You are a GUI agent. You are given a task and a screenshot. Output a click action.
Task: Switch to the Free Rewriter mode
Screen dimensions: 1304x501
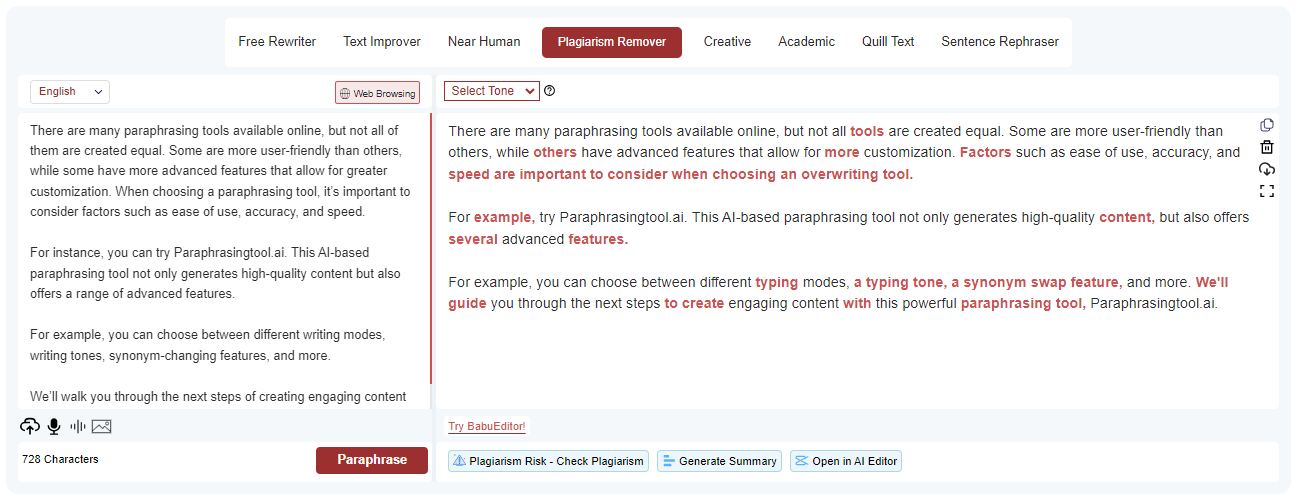click(277, 42)
